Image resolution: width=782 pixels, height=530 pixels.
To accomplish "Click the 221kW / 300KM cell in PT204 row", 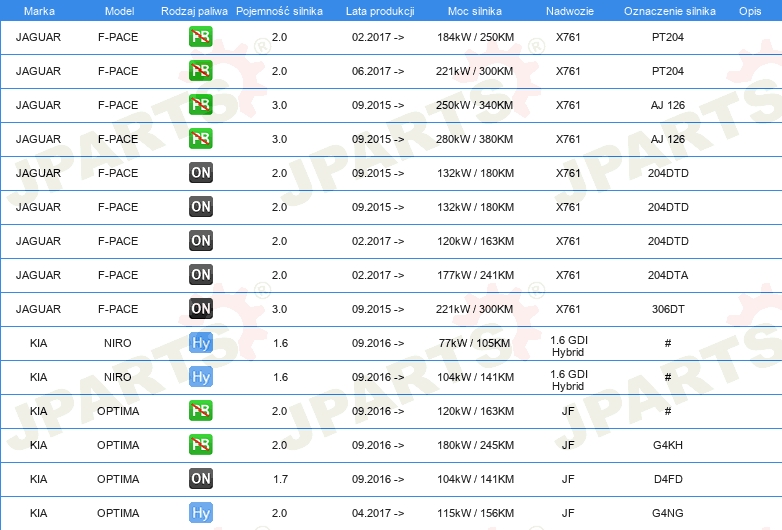I will (x=475, y=71).
